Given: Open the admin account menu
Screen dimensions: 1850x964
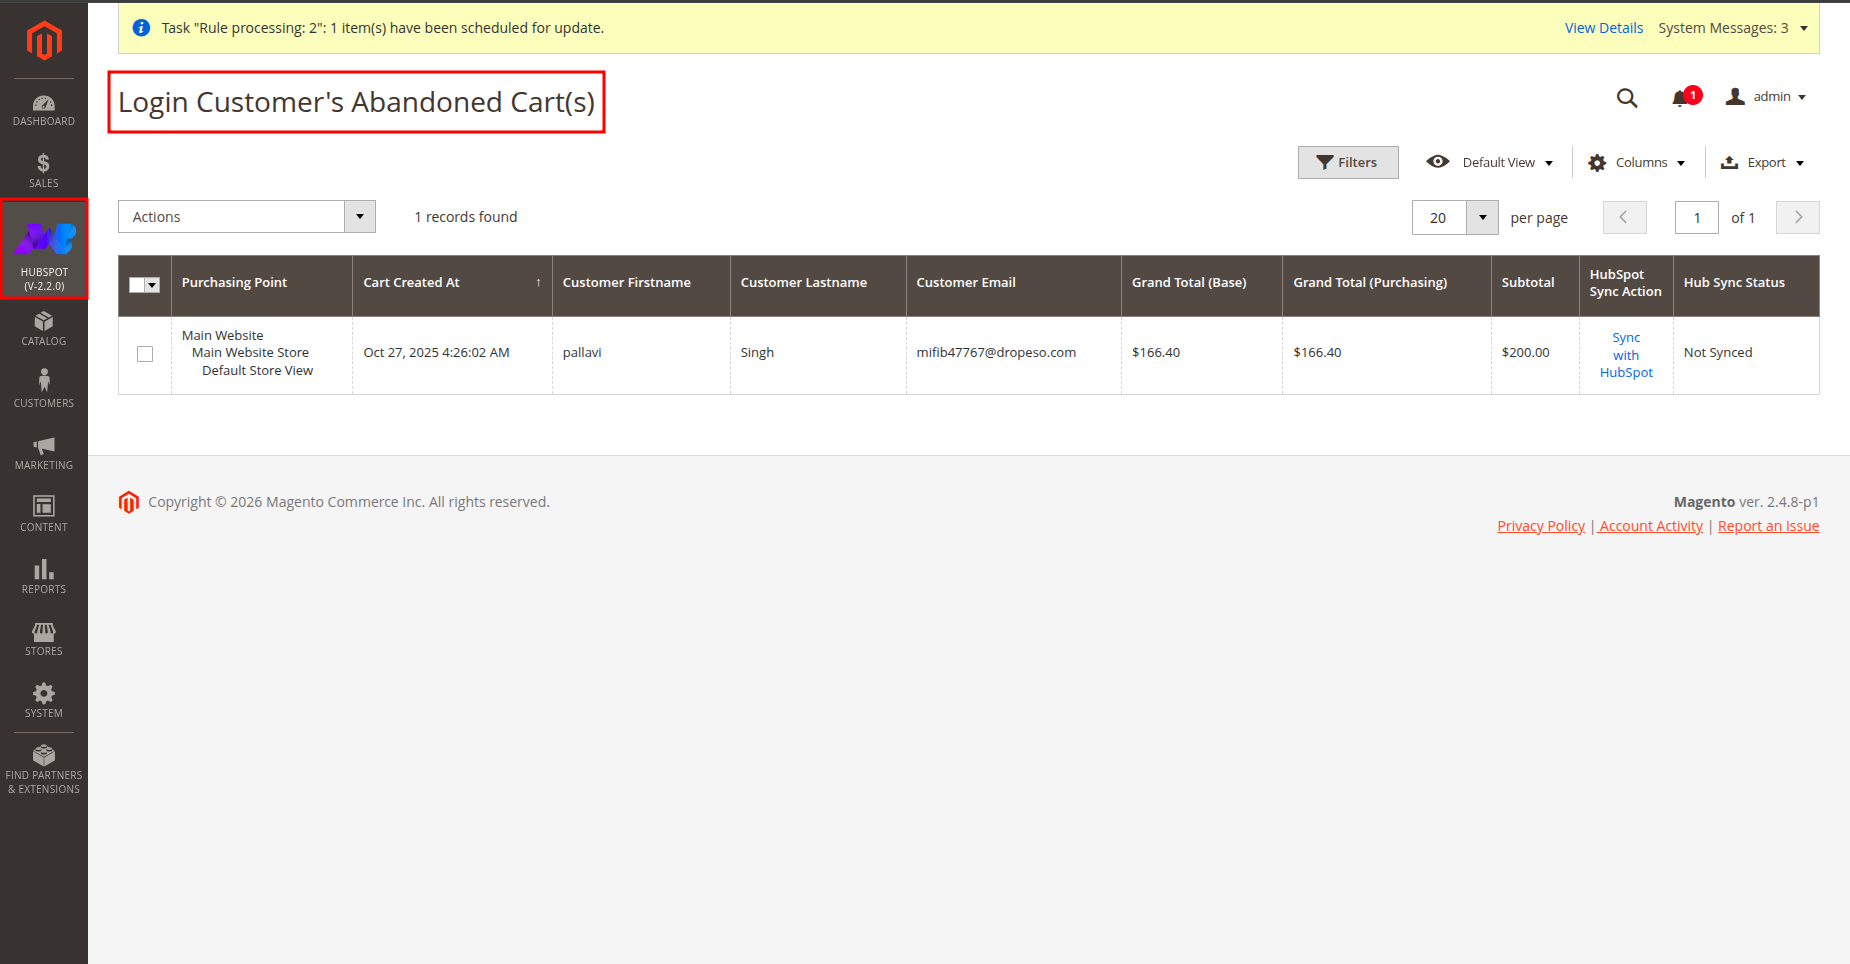Looking at the screenshot, I should click(x=1766, y=97).
